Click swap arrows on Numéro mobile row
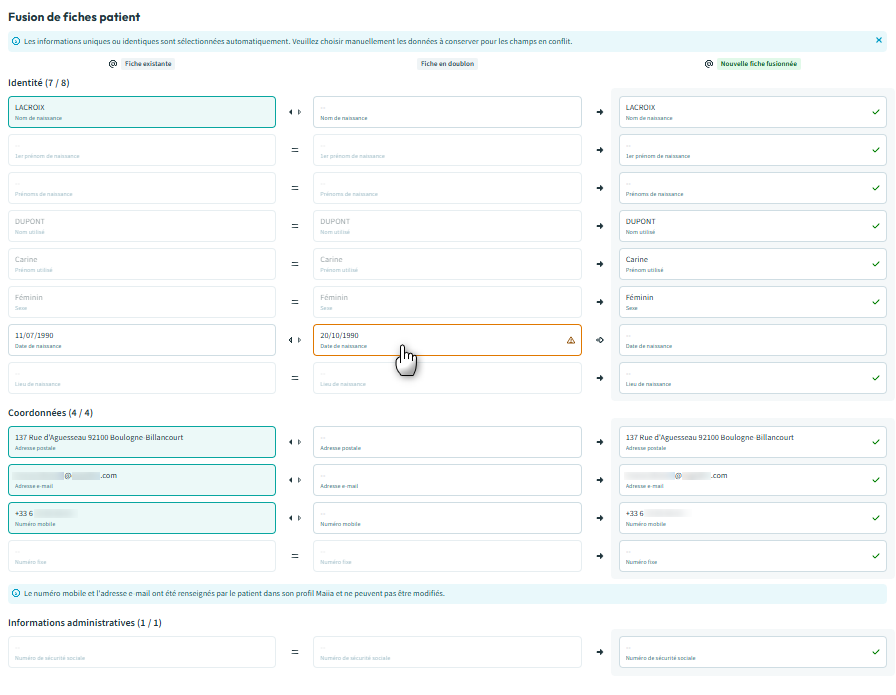The image size is (896, 695). click(x=294, y=518)
